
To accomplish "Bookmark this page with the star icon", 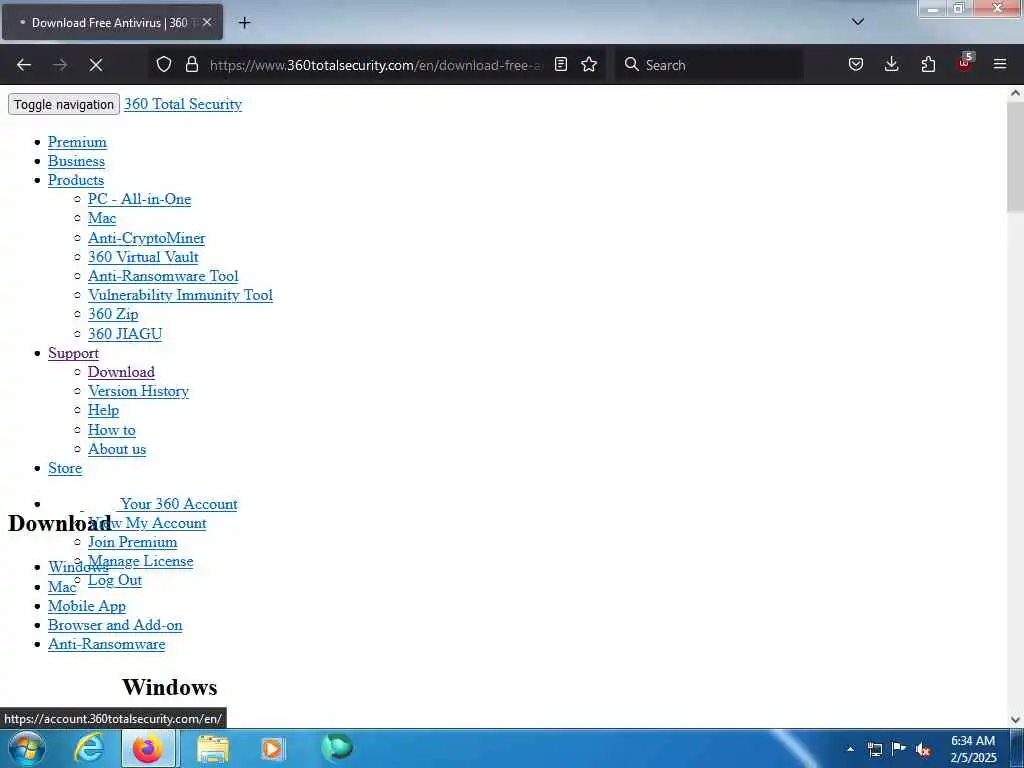I will coord(589,65).
